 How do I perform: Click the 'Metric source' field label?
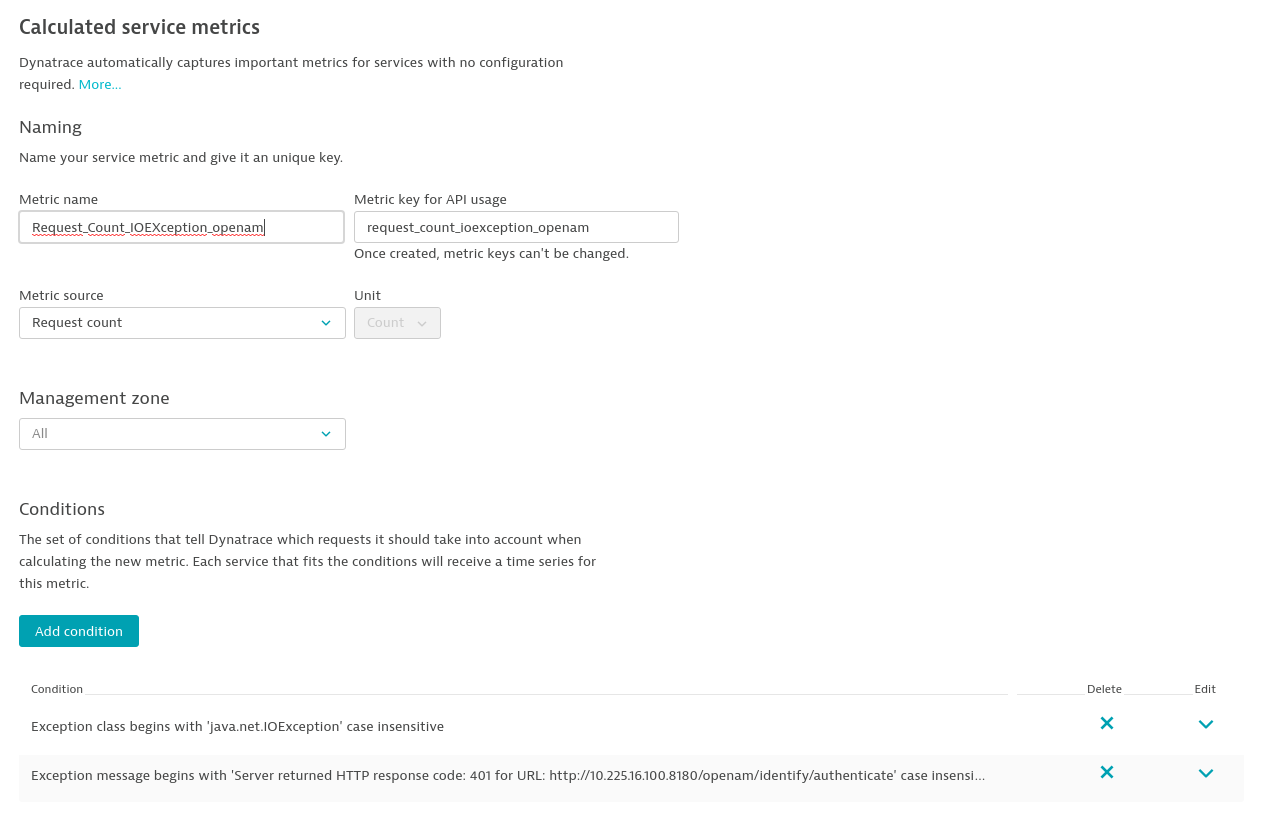coord(61,295)
